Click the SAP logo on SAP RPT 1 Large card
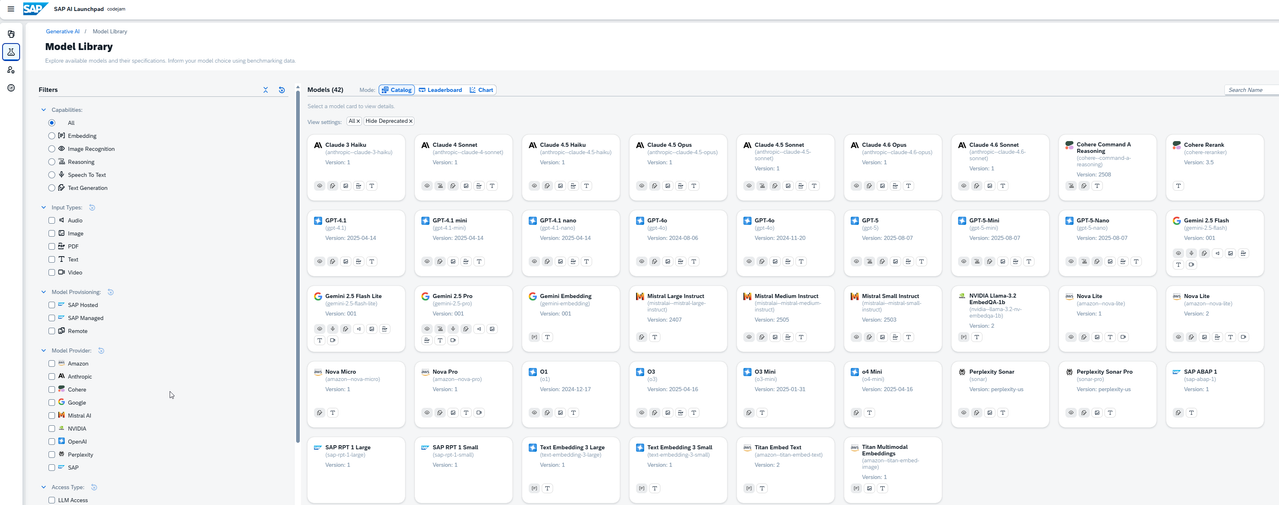Screen dimensions: 1279x505 (318, 447)
